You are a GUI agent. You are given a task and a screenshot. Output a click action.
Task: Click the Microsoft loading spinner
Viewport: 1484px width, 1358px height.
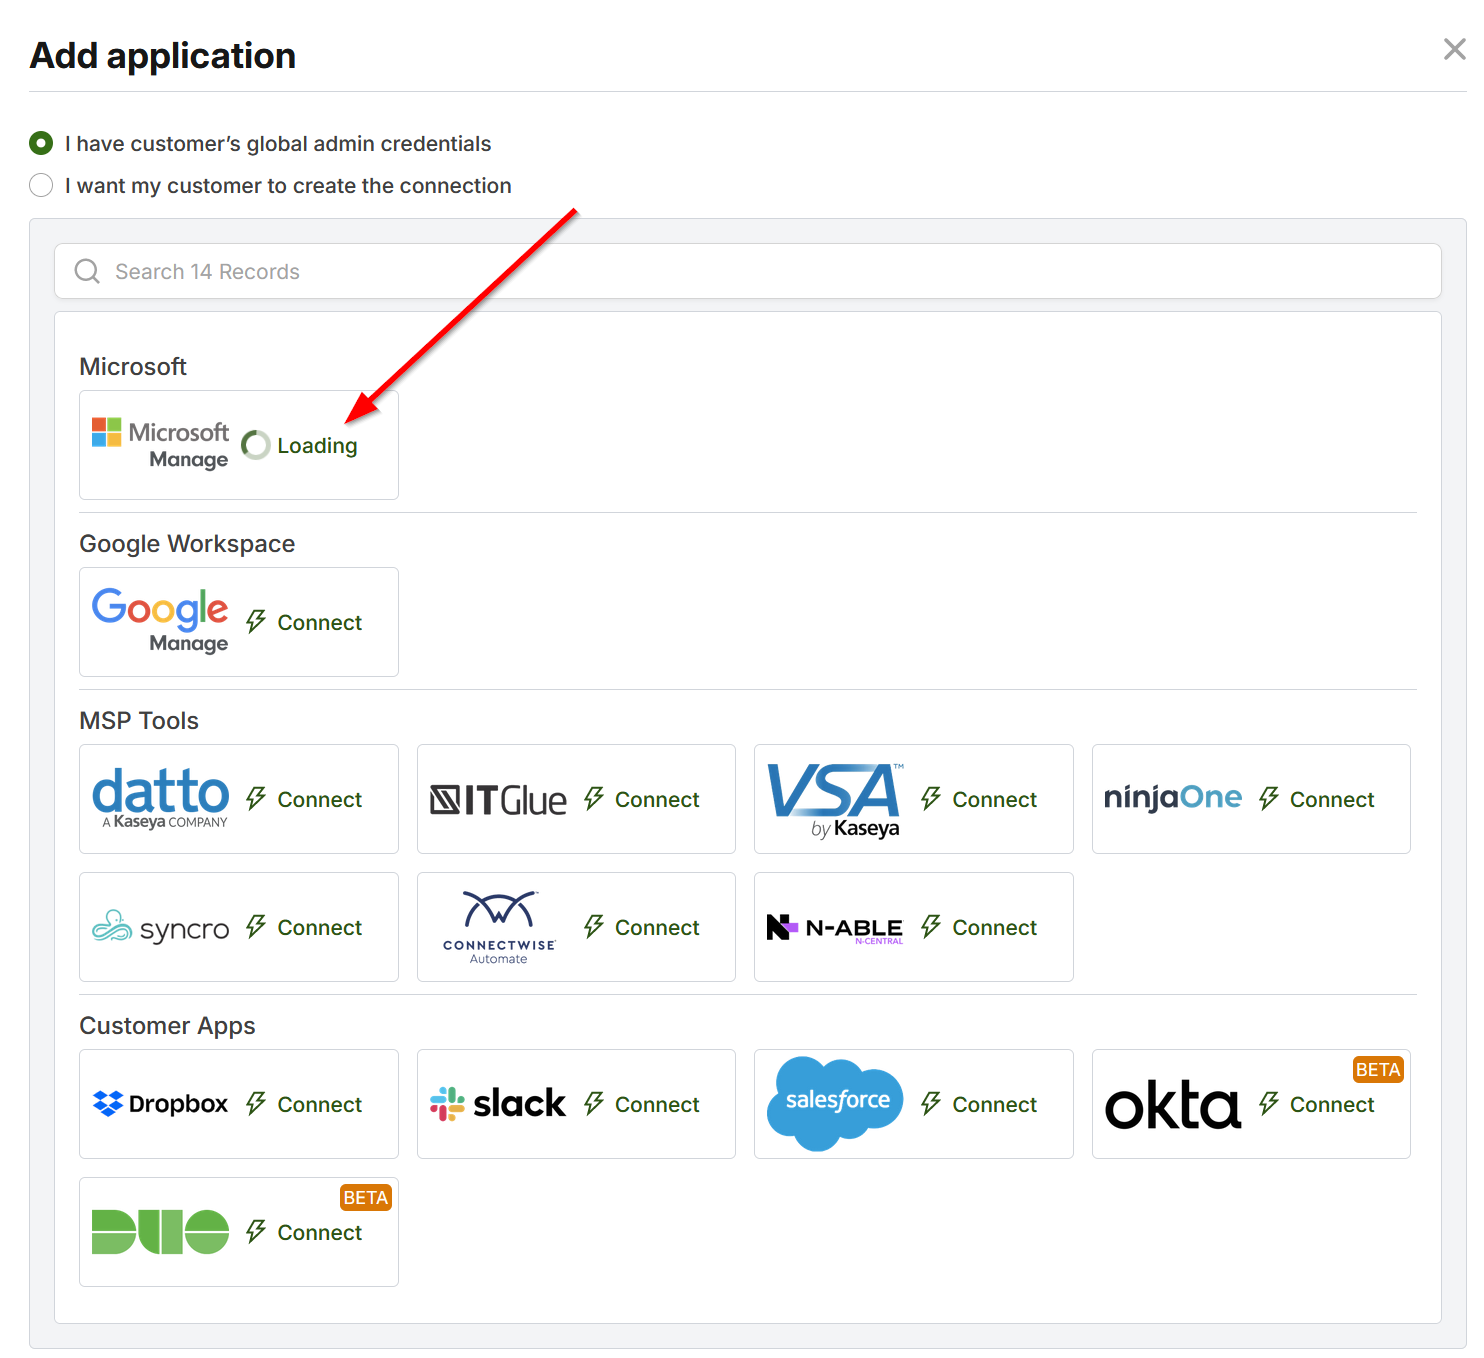click(256, 444)
